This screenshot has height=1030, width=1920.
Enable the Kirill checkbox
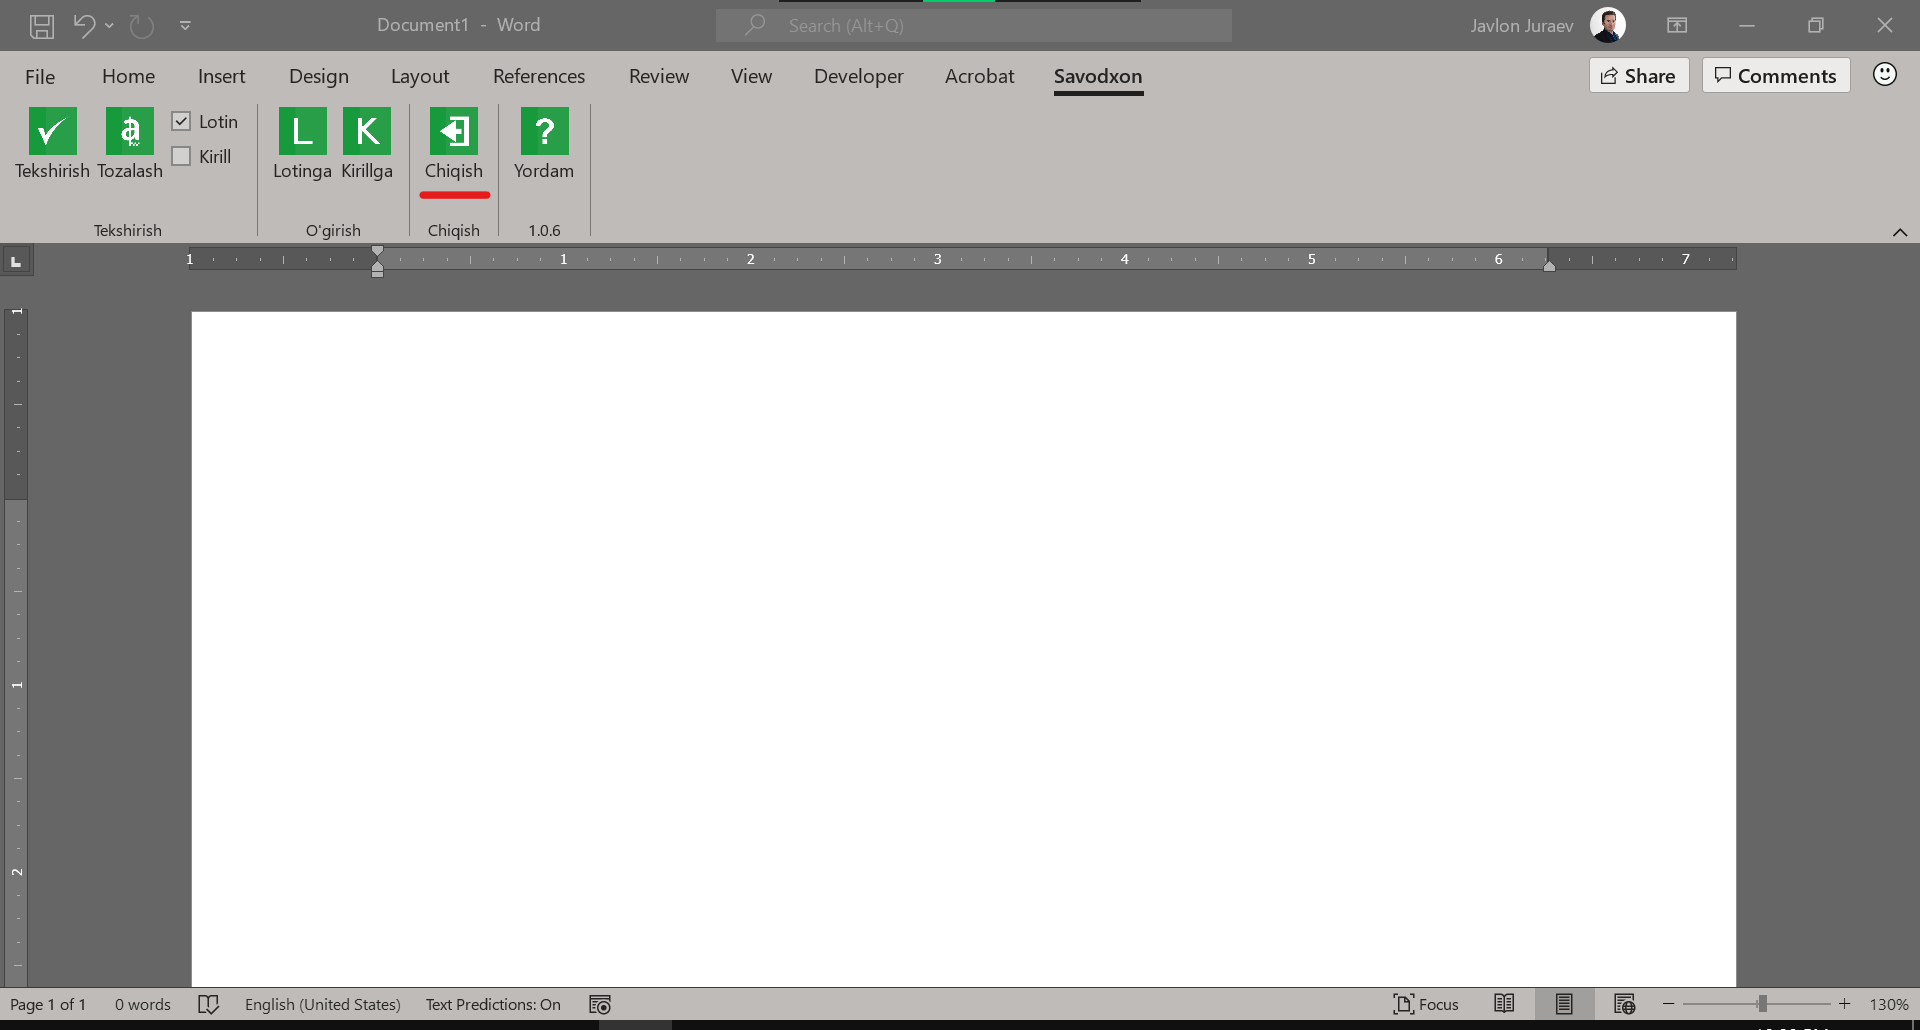click(181, 156)
